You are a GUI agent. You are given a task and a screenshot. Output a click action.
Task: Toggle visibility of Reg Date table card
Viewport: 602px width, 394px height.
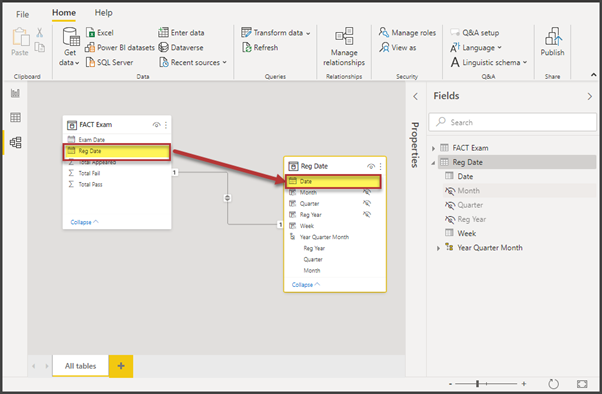[370, 166]
